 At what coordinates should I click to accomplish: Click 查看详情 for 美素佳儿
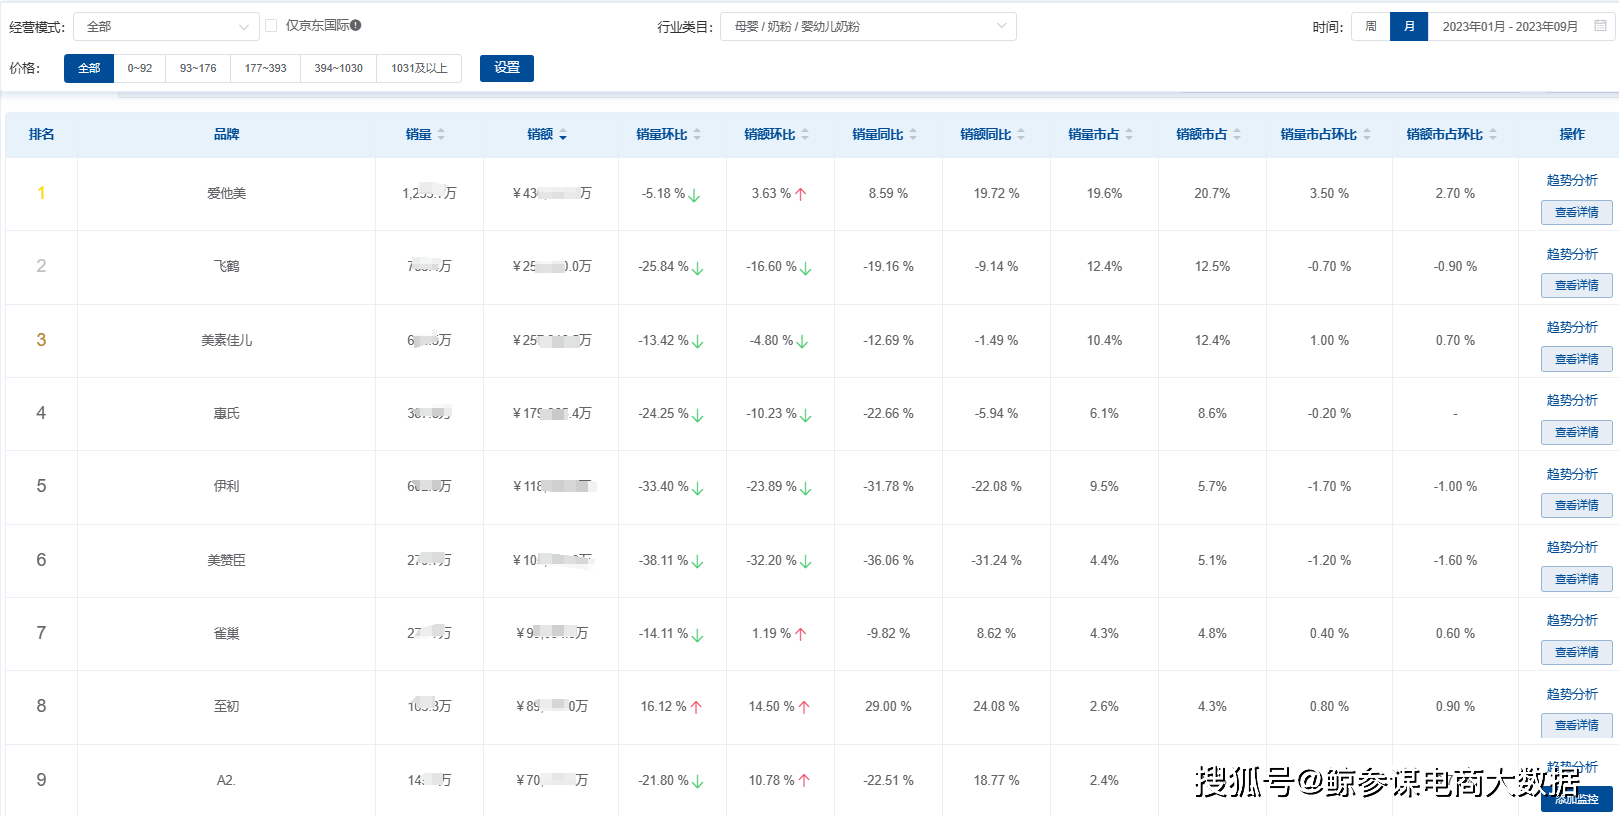(1577, 359)
